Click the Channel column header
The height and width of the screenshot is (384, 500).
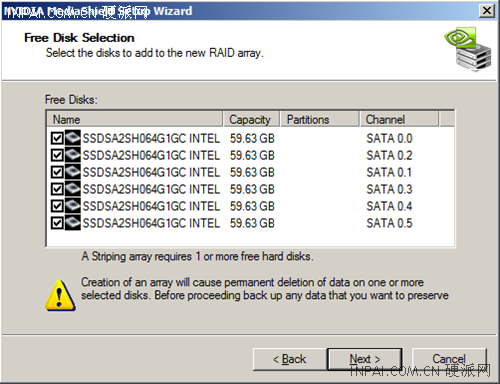click(399, 119)
